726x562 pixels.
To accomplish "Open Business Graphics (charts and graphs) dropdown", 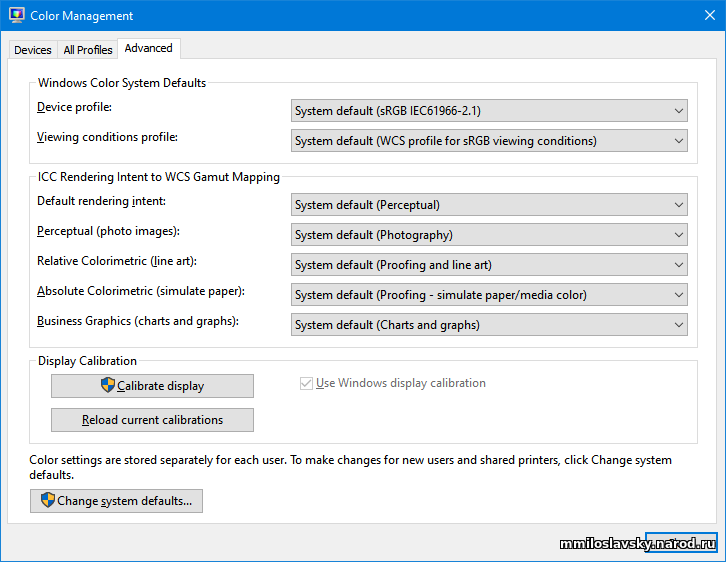I will 489,325.
